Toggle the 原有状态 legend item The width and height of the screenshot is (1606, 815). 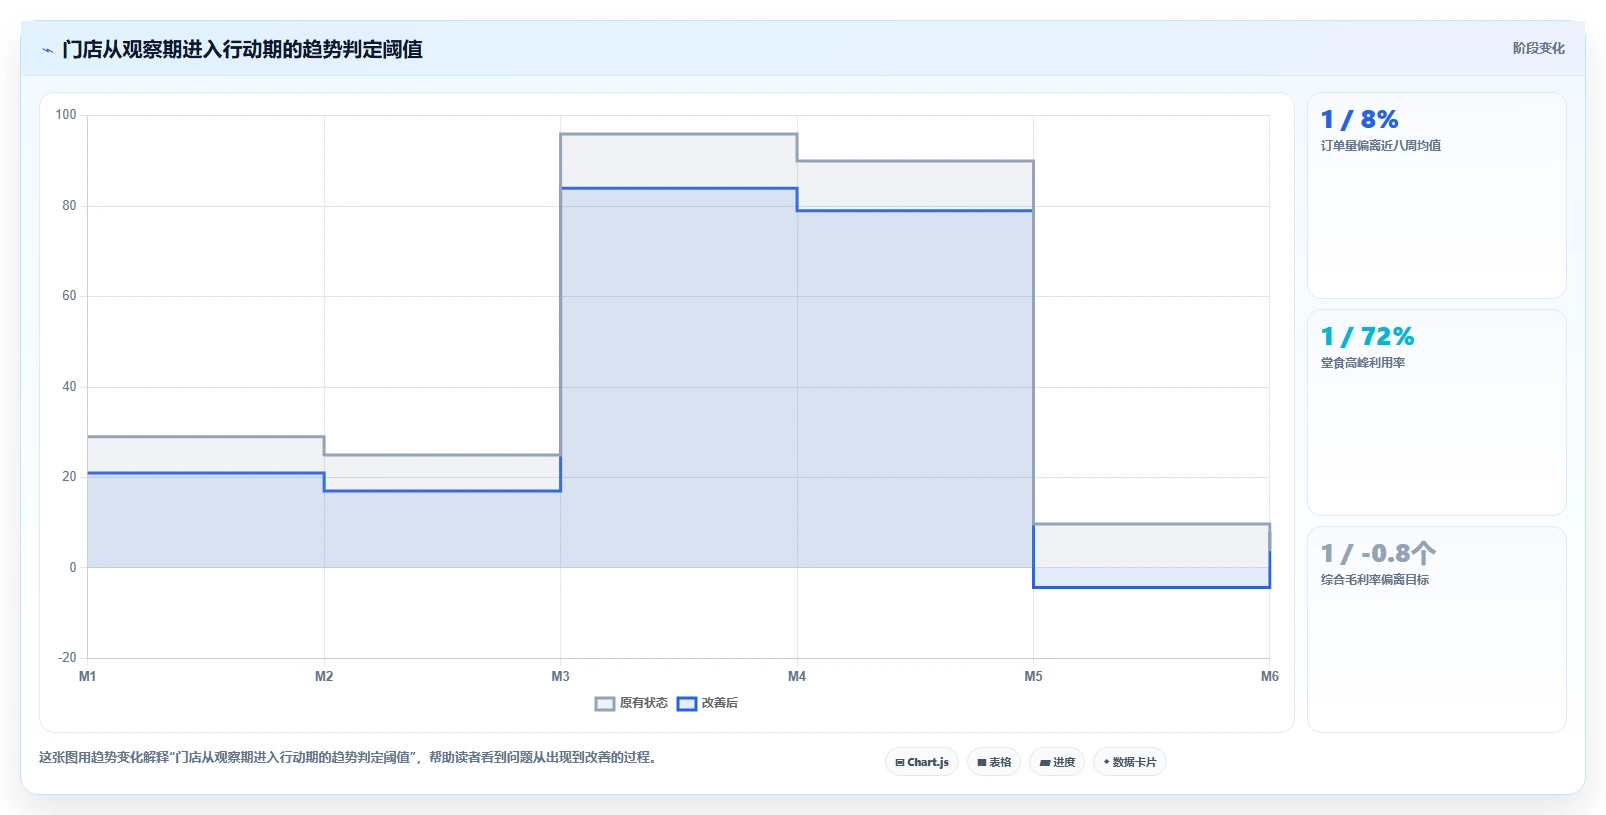[631, 703]
